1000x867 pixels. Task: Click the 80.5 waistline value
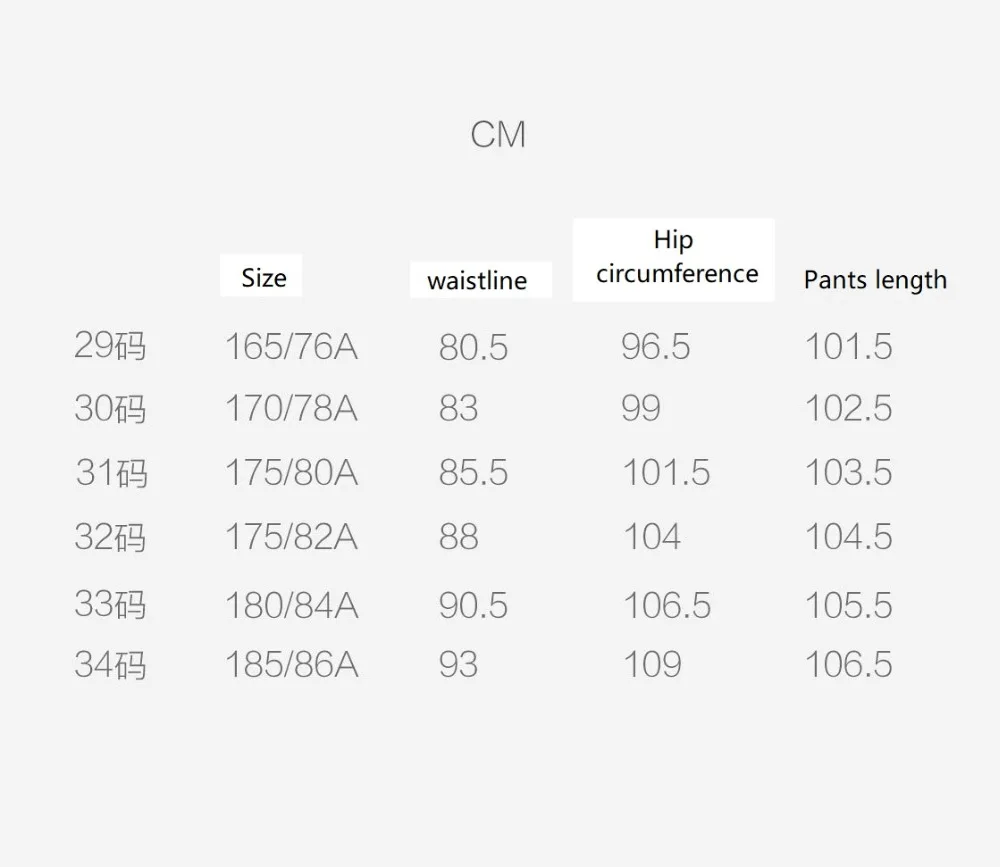pyautogui.click(x=473, y=347)
